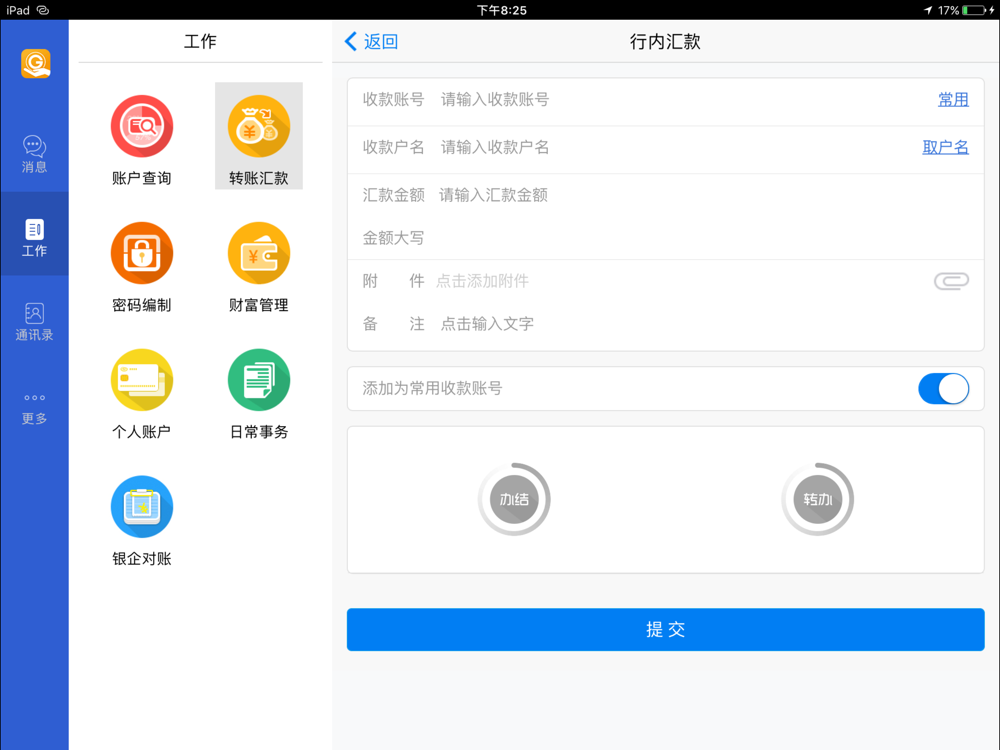Select the 转账汇款 transfer icon
1000x750 pixels.
259,126
